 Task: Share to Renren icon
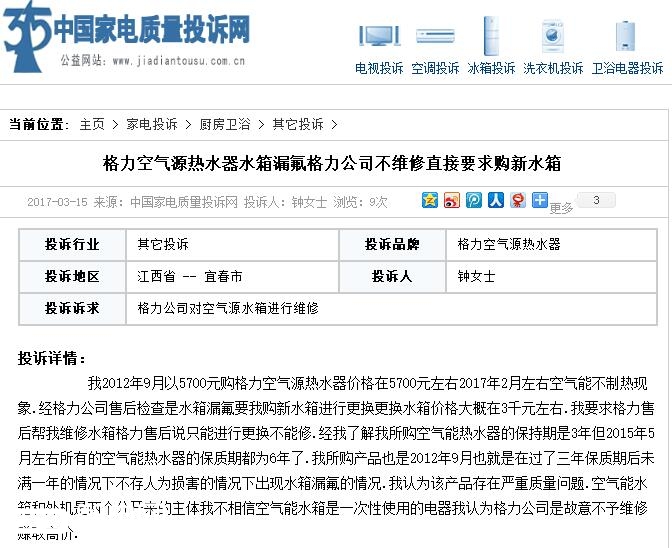(x=495, y=200)
